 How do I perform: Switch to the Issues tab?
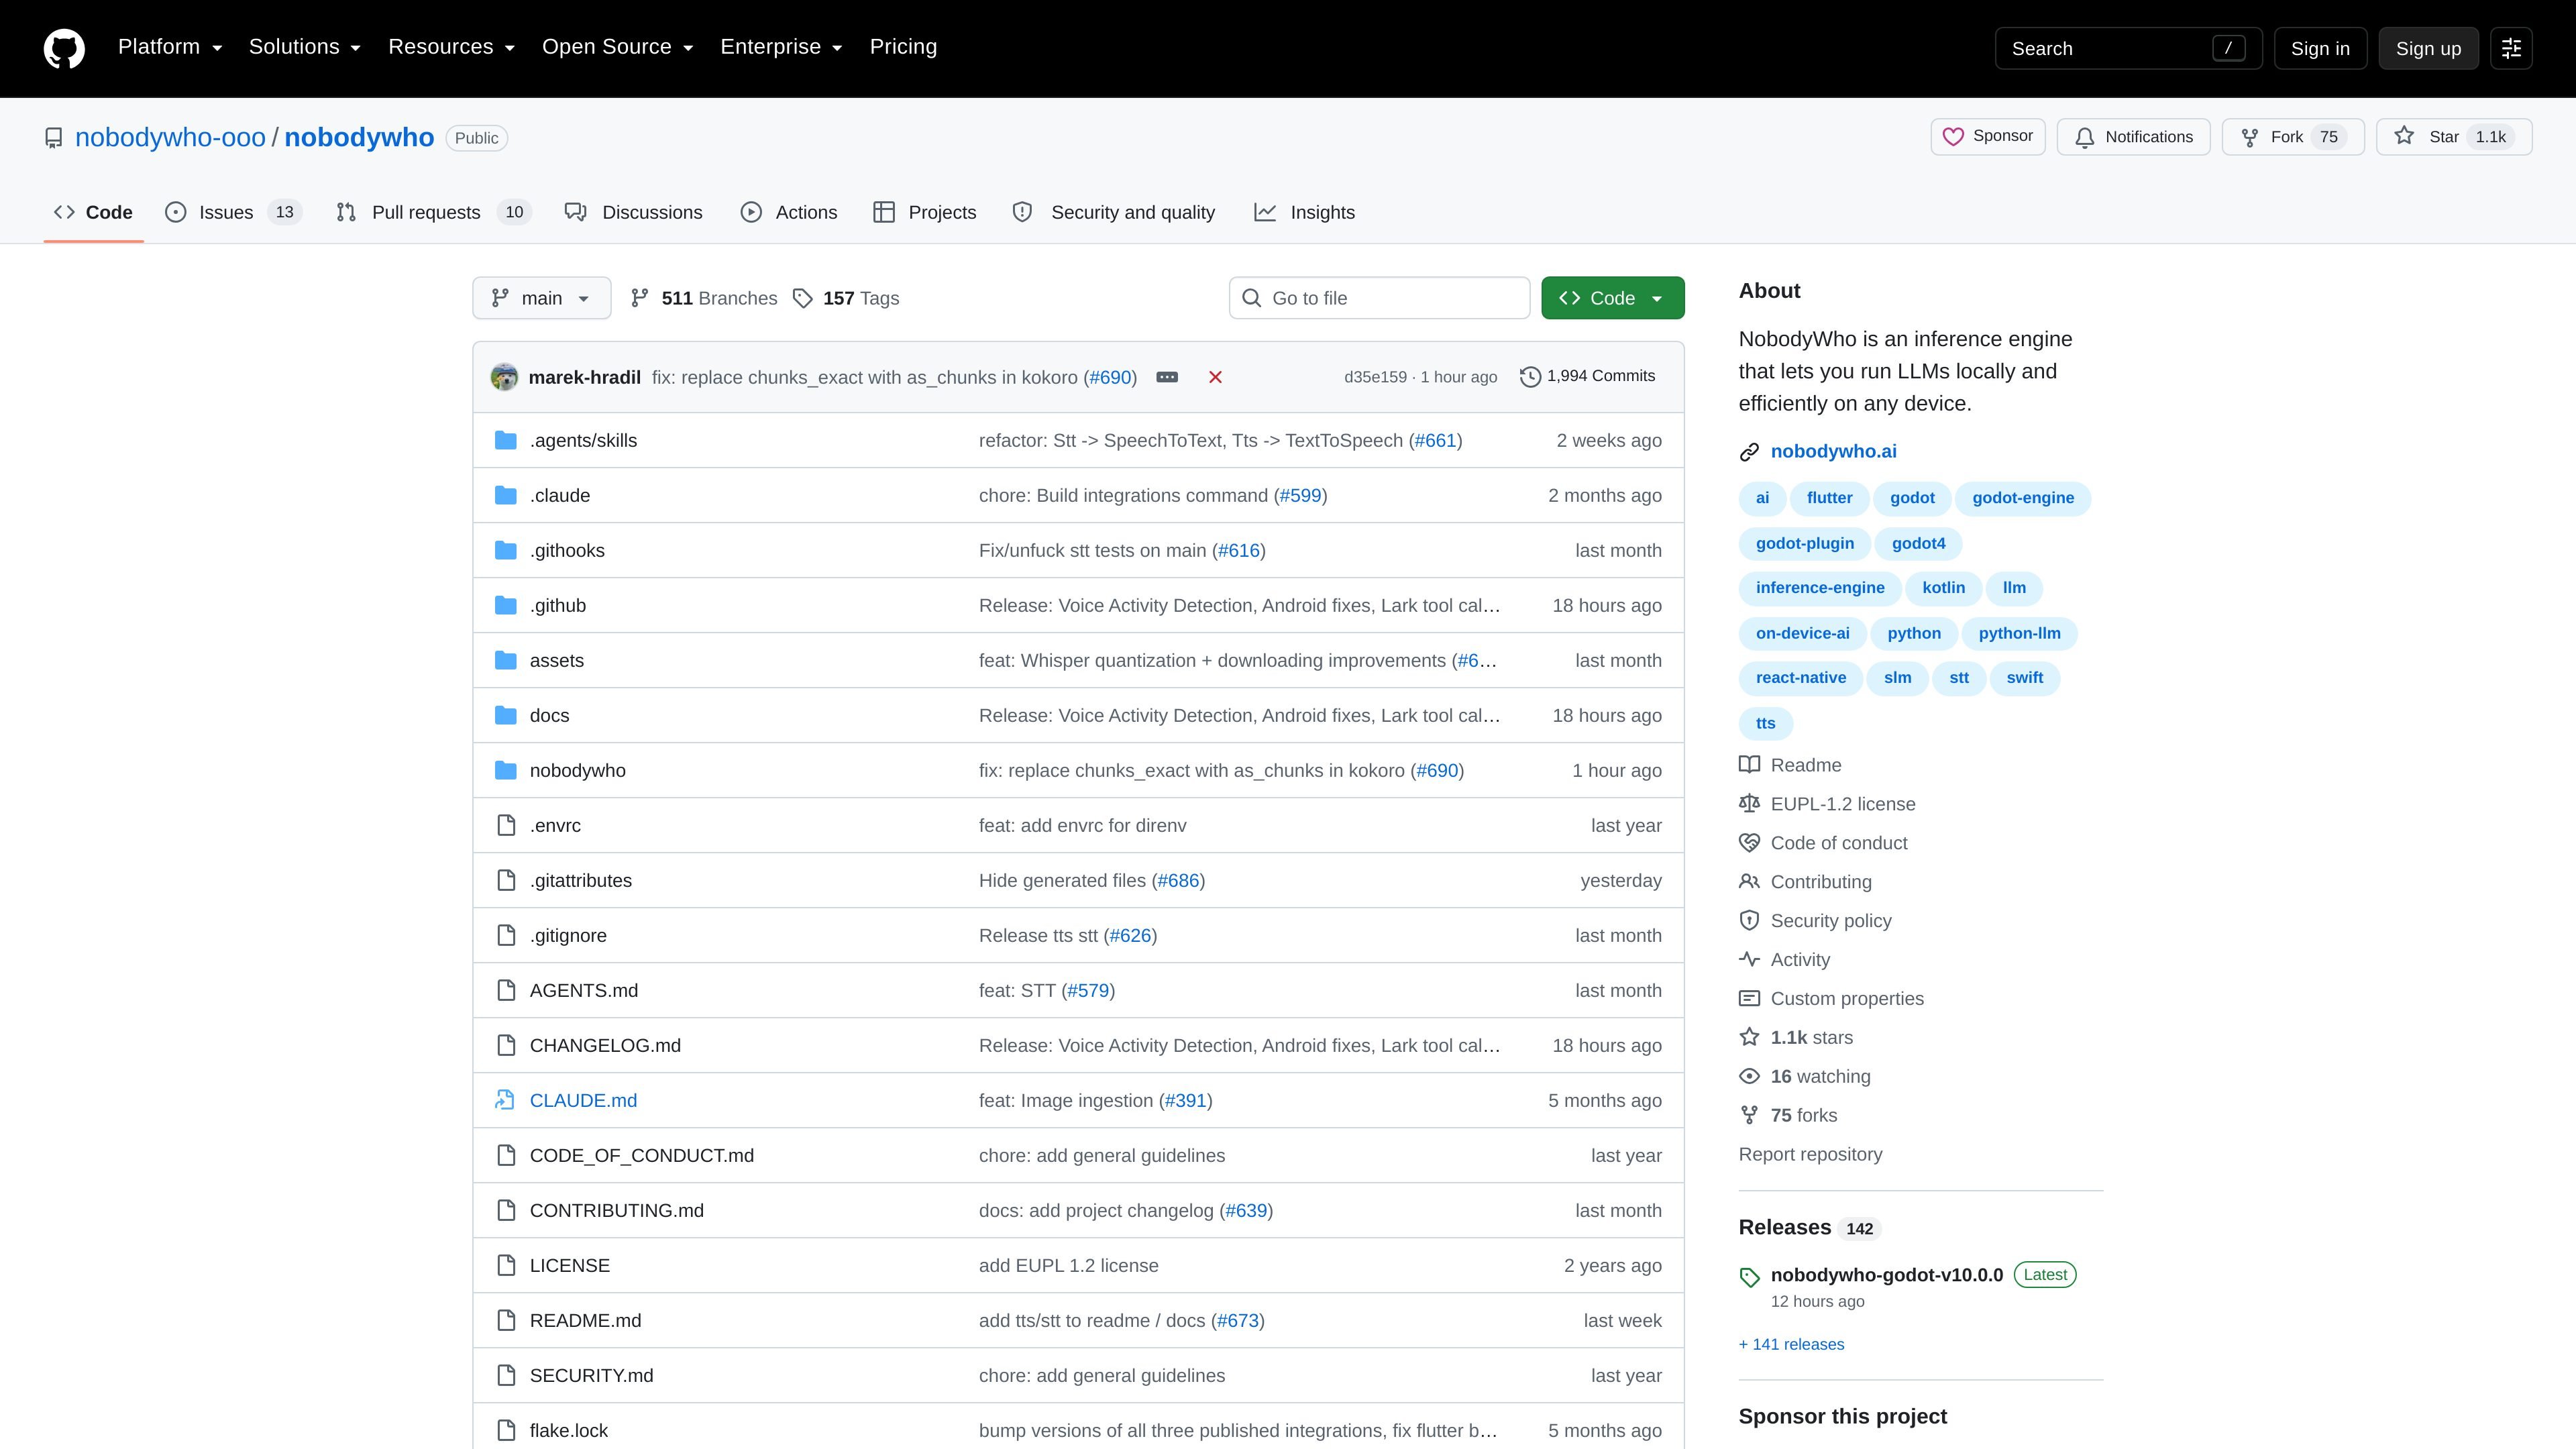(233, 212)
